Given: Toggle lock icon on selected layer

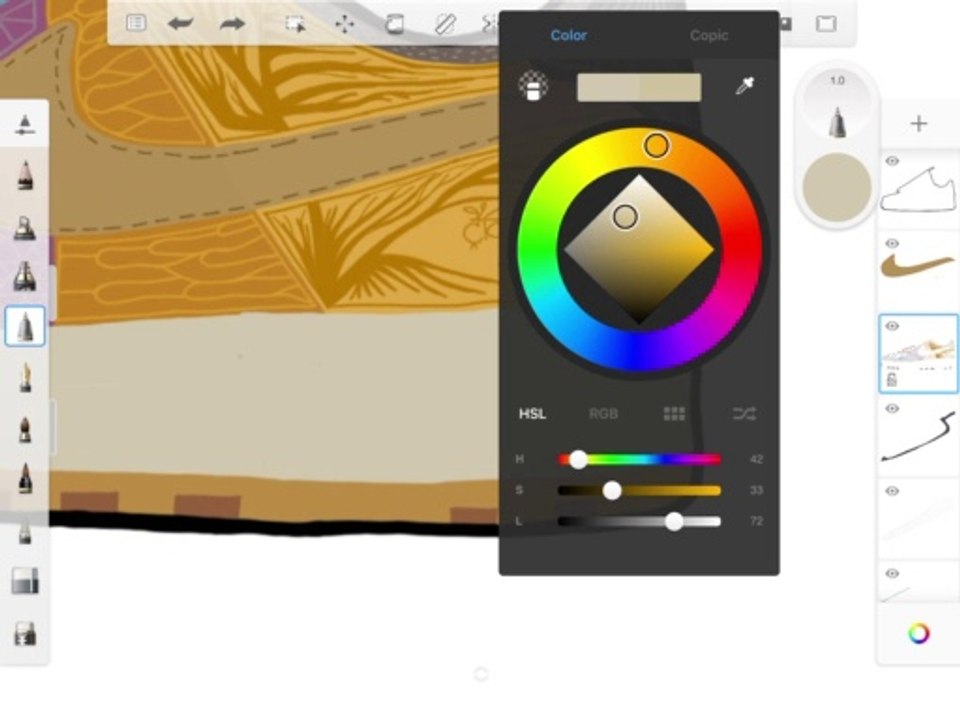Looking at the screenshot, I should point(892,380).
